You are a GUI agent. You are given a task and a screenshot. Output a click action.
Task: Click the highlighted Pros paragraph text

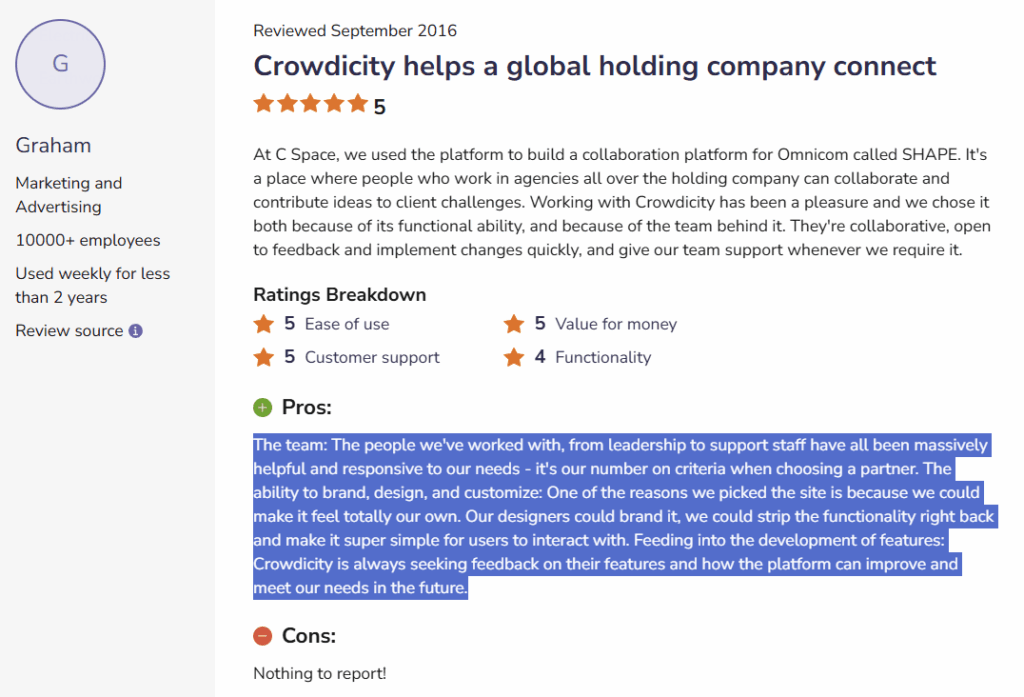click(x=620, y=516)
